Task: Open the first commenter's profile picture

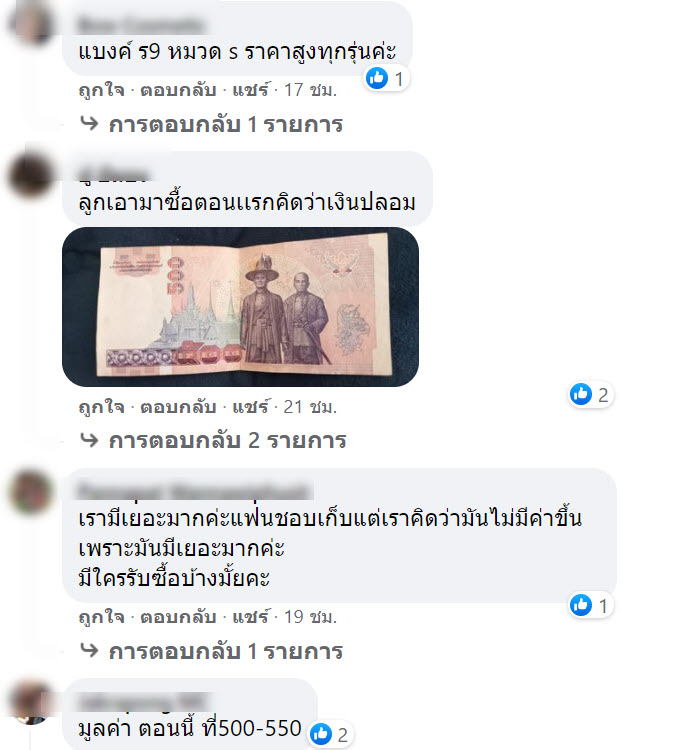Action: coord(30,22)
